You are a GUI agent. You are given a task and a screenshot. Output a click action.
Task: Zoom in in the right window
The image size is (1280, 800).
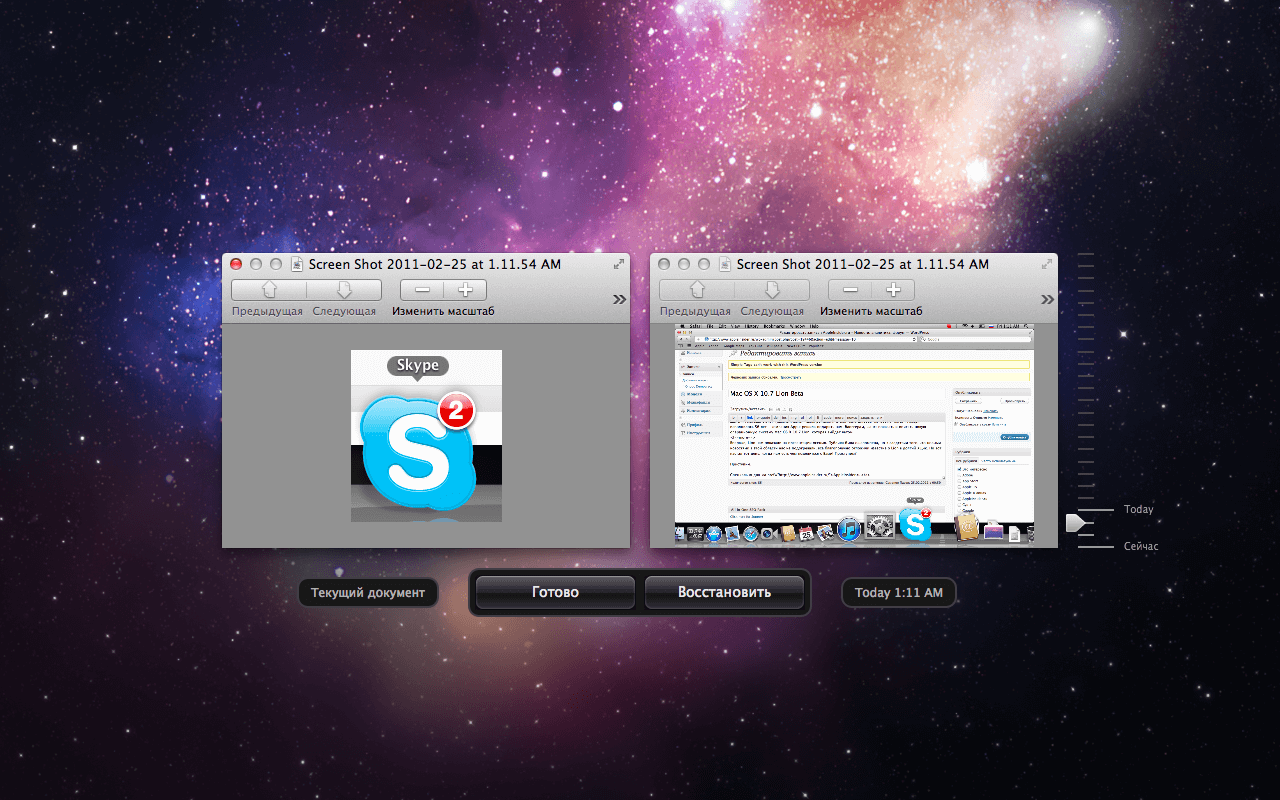[893, 290]
